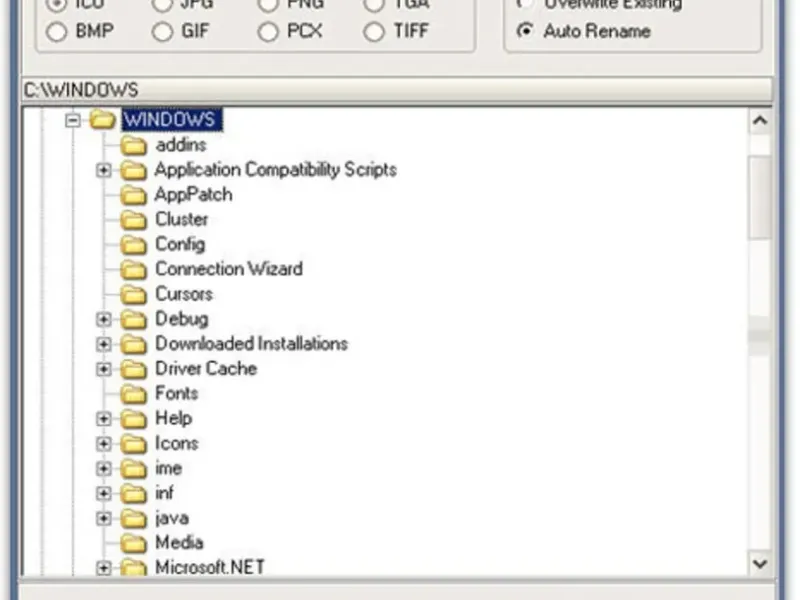
Task: Select the Cluster folder name
Action: (181, 219)
